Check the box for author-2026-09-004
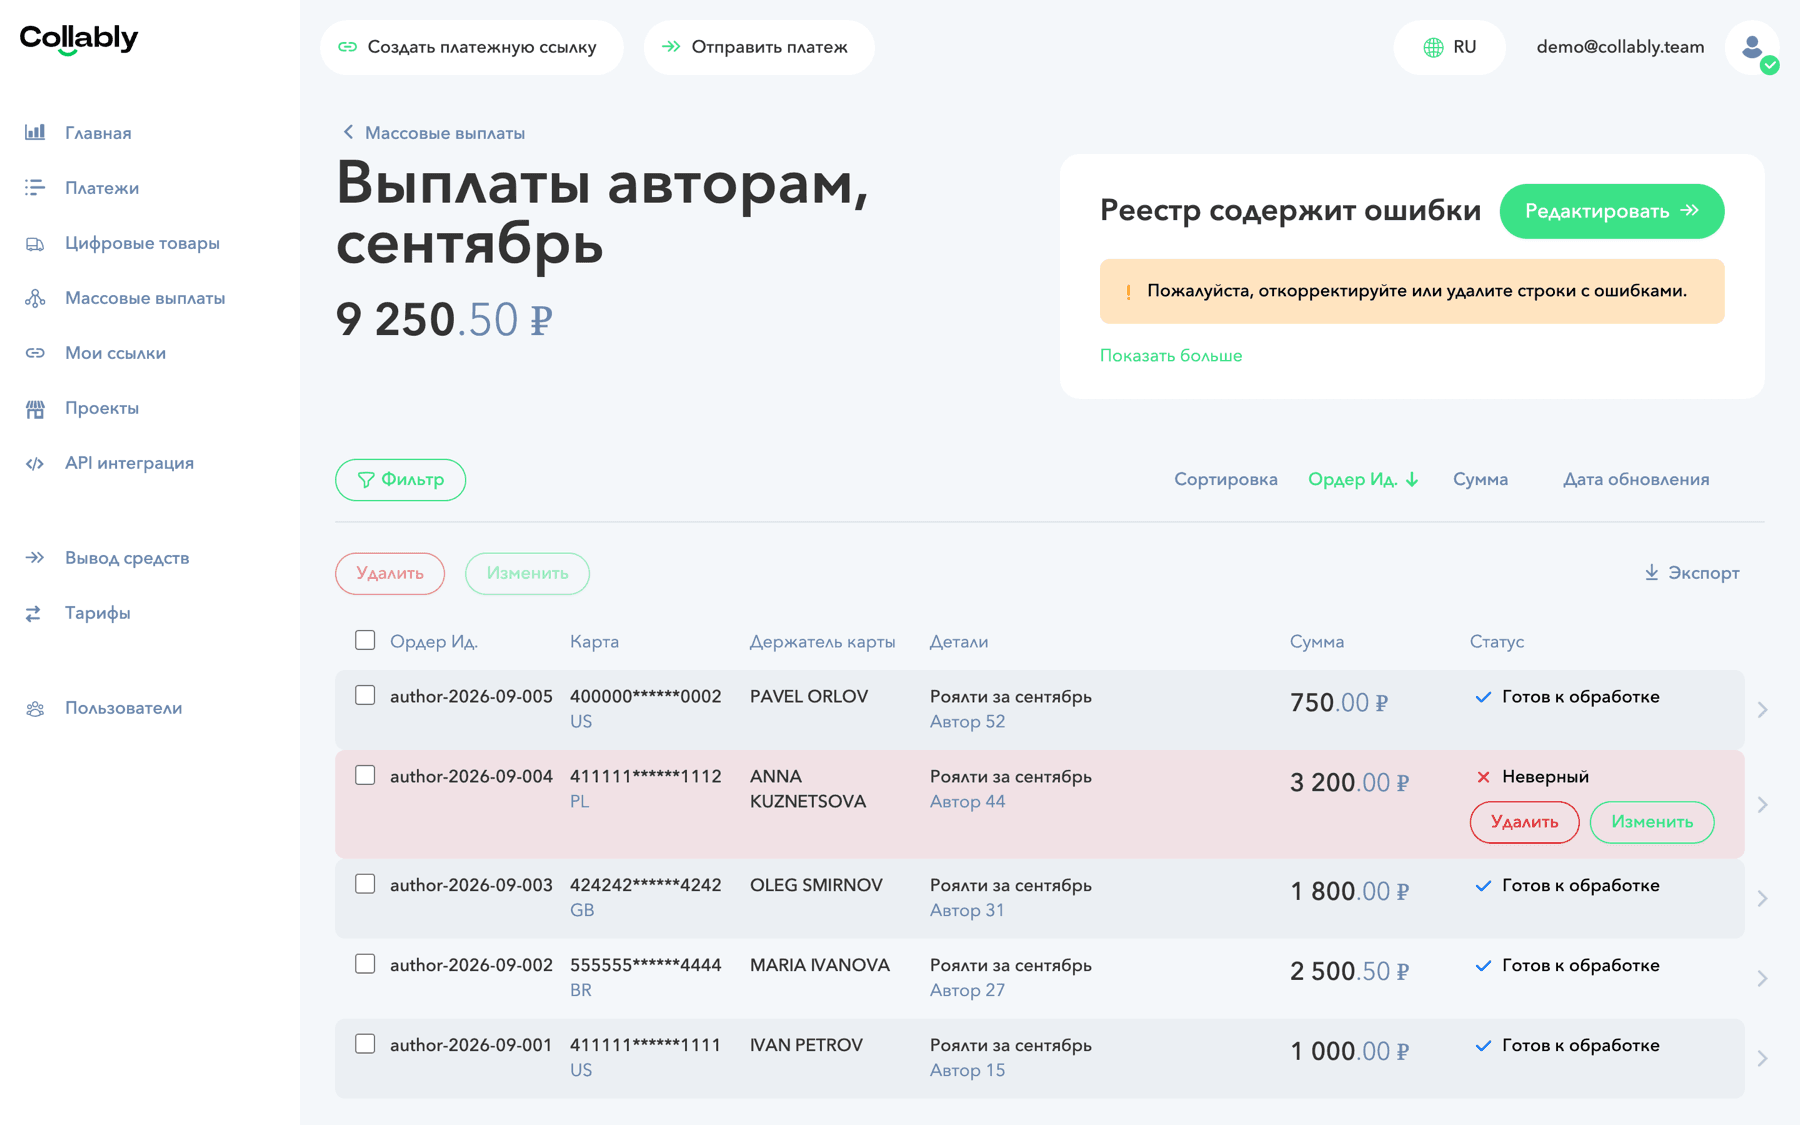This screenshot has width=1800, height=1125. pyautogui.click(x=365, y=775)
